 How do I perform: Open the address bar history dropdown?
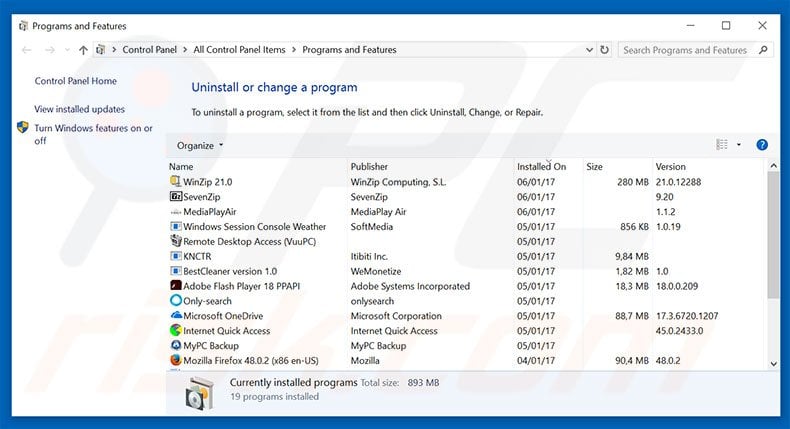(589, 50)
